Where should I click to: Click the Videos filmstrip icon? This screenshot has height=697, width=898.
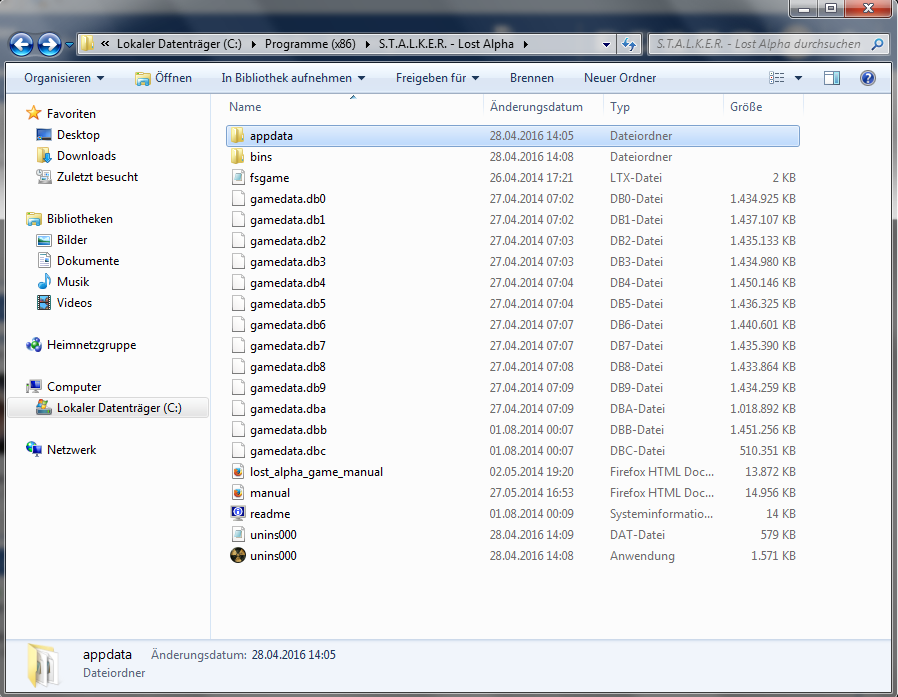(x=44, y=302)
